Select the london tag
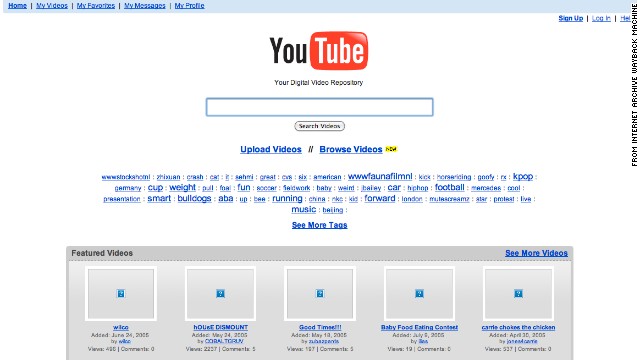This screenshot has height=360, width=640. point(412,199)
